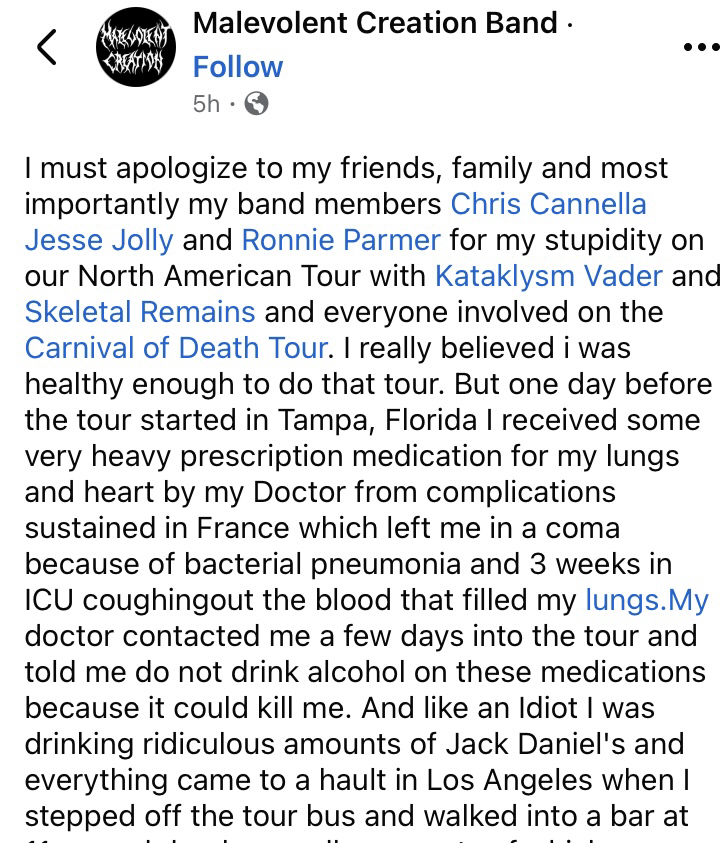Image resolution: width=728 pixels, height=843 pixels.
Task: Click the blue 'lungs.My' link
Action: [x=646, y=600]
